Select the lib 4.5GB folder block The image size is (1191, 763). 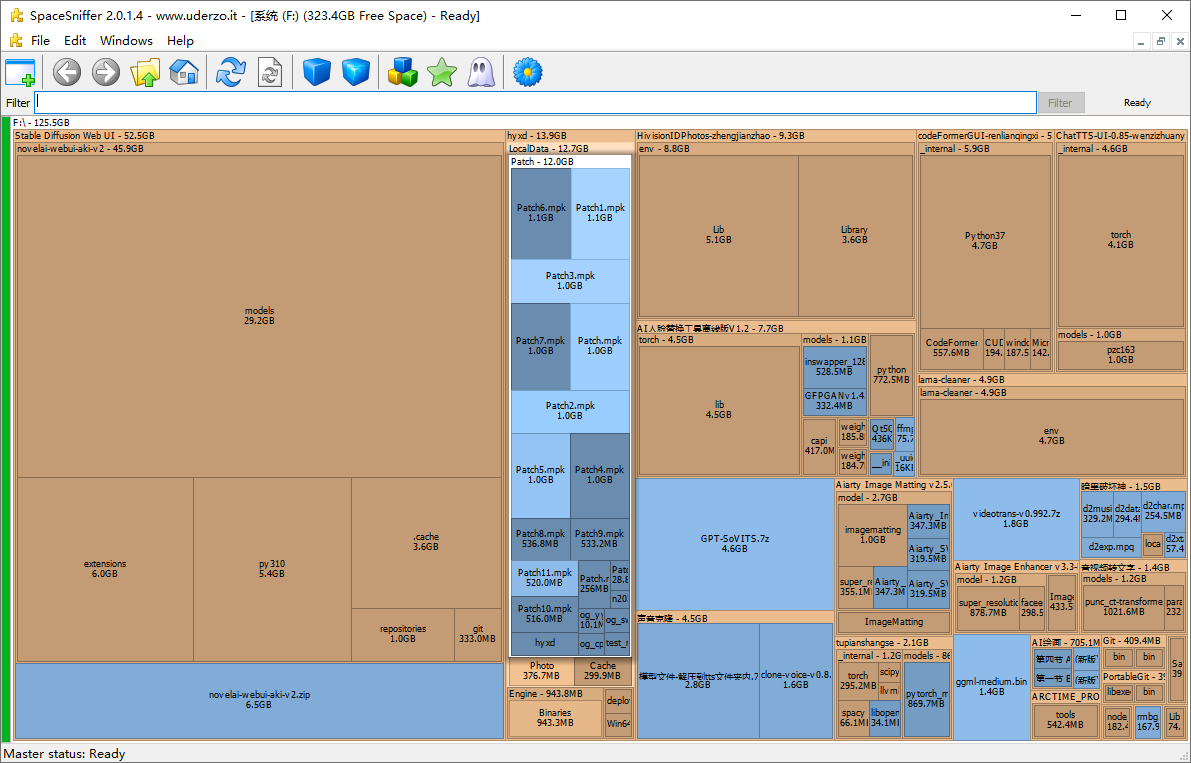(719, 410)
